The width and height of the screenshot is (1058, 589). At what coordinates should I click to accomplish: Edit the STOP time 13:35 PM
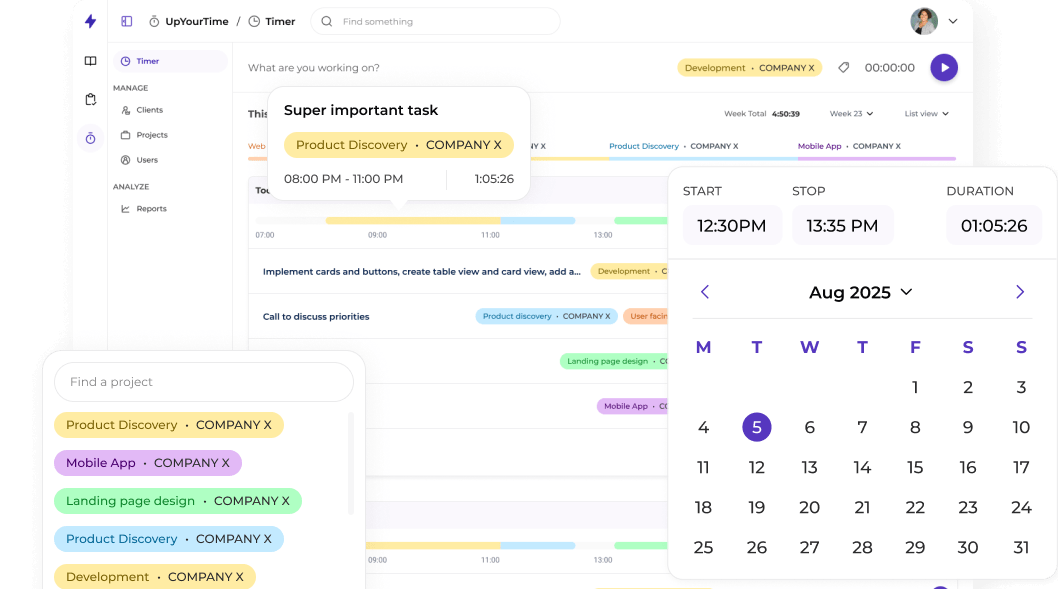point(843,225)
